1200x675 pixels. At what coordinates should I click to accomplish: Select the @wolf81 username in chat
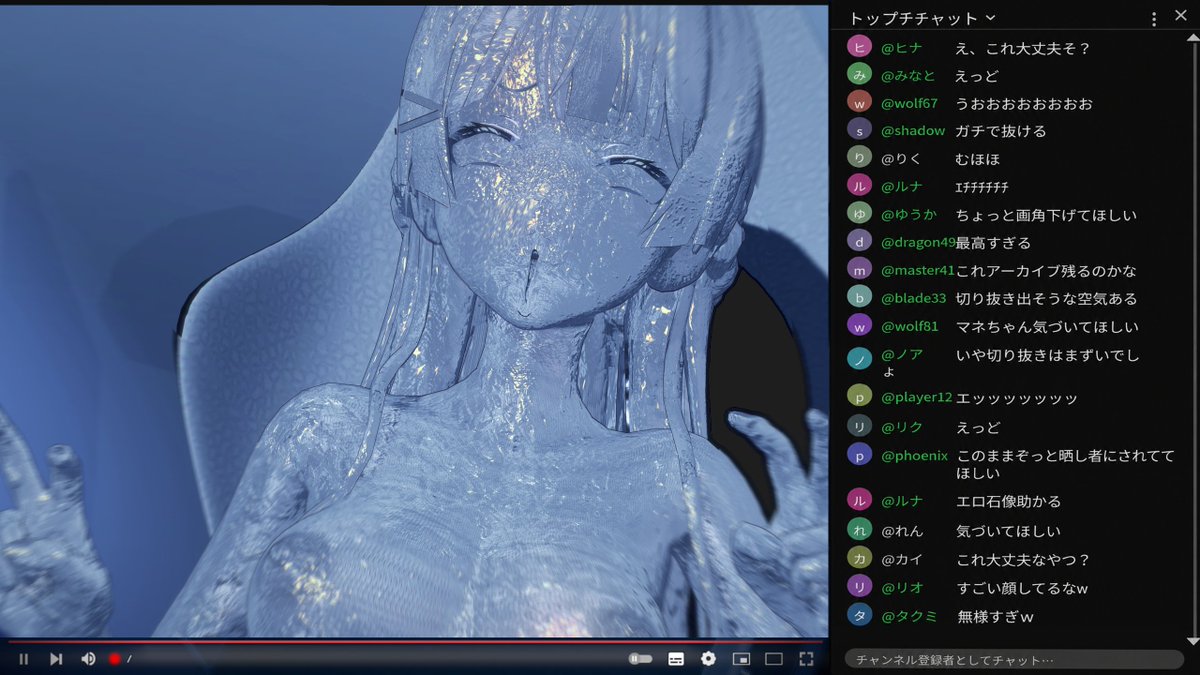(910, 326)
